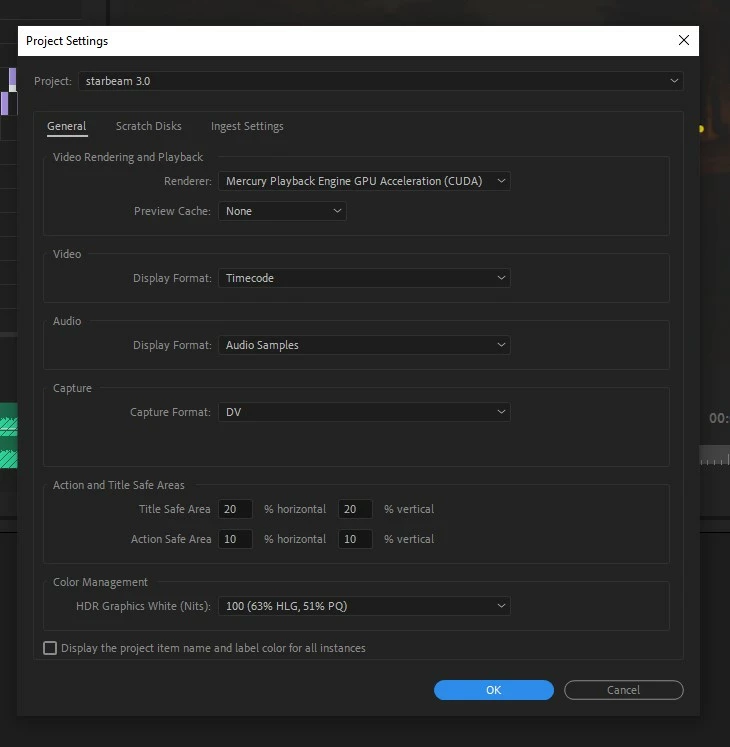The image size is (730, 747).
Task: Click the Action Safe Area horizontal field
Action: click(235, 539)
